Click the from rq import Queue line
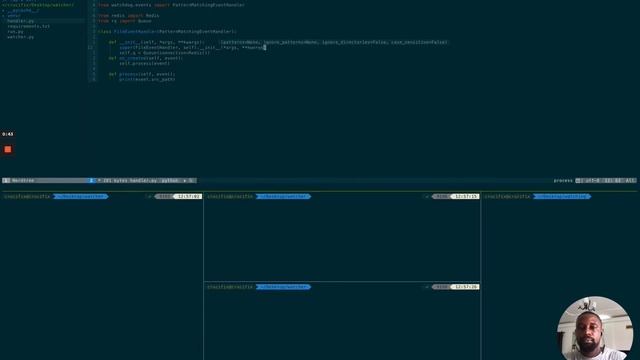This screenshot has width=640, height=360. 124,21
